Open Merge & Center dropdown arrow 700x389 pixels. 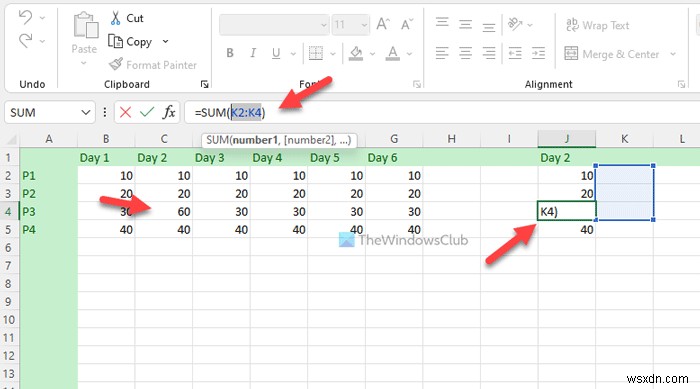(x=673, y=54)
